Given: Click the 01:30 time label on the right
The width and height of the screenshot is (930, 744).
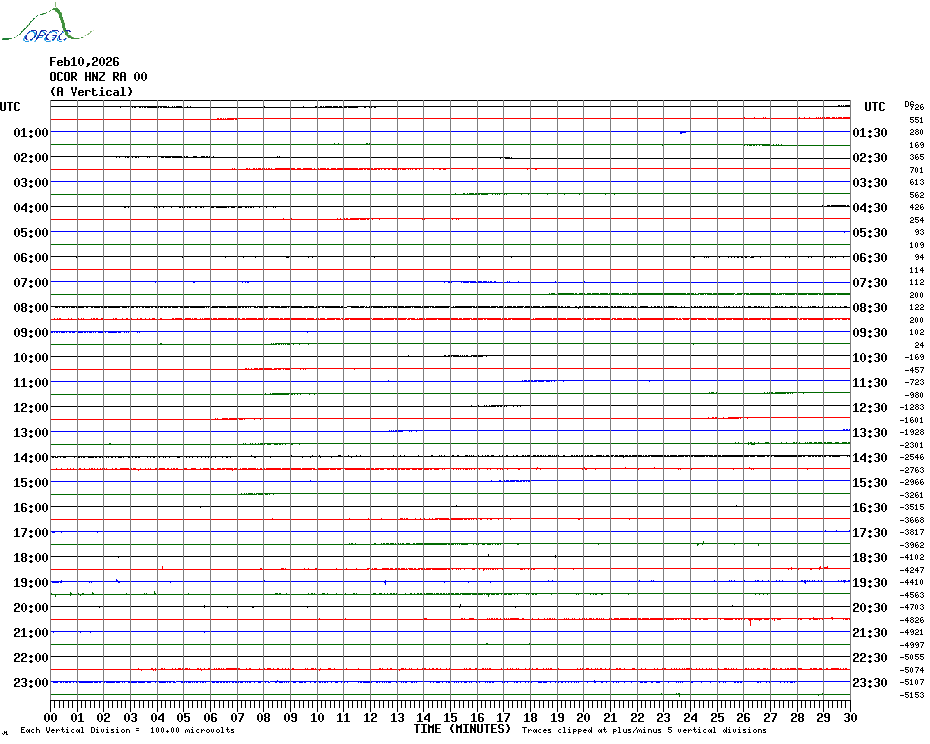Looking at the screenshot, I should (870, 133).
